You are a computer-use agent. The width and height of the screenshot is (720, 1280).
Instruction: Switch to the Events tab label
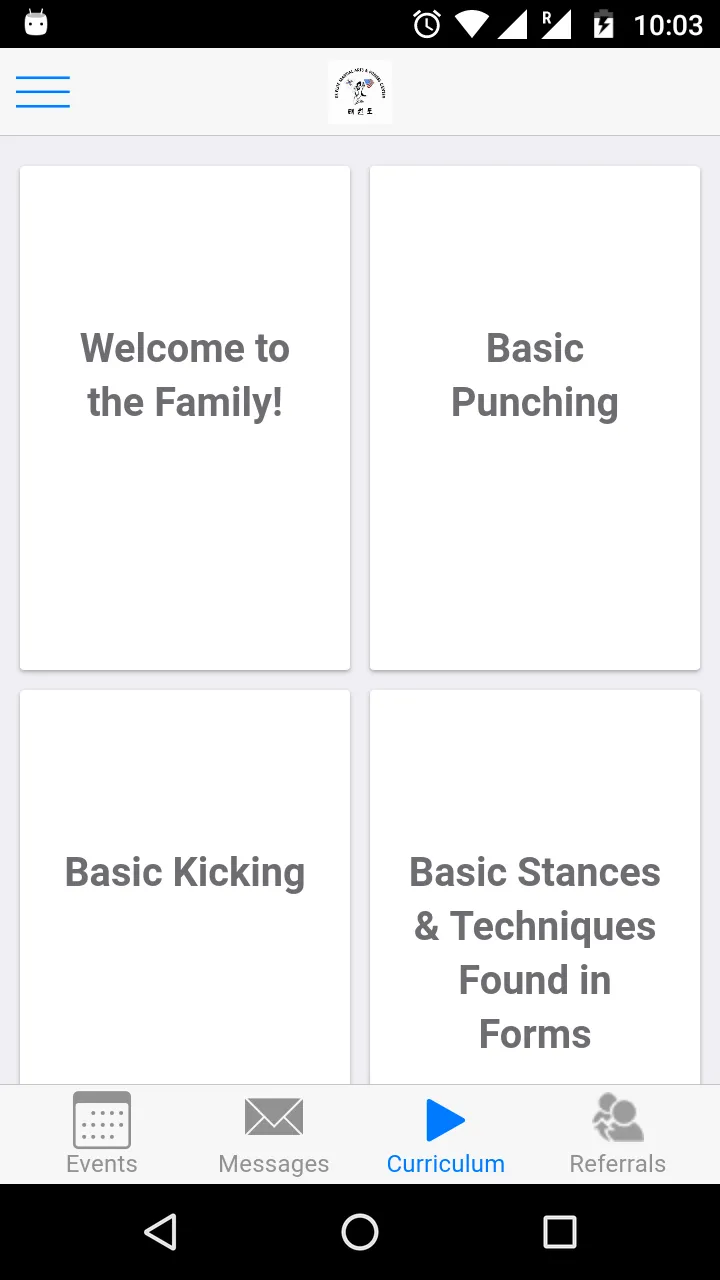(x=102, y=1164)
